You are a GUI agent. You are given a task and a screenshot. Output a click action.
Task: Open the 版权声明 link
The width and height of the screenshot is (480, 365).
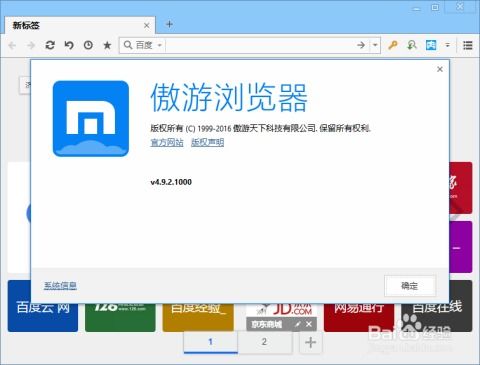207,142
